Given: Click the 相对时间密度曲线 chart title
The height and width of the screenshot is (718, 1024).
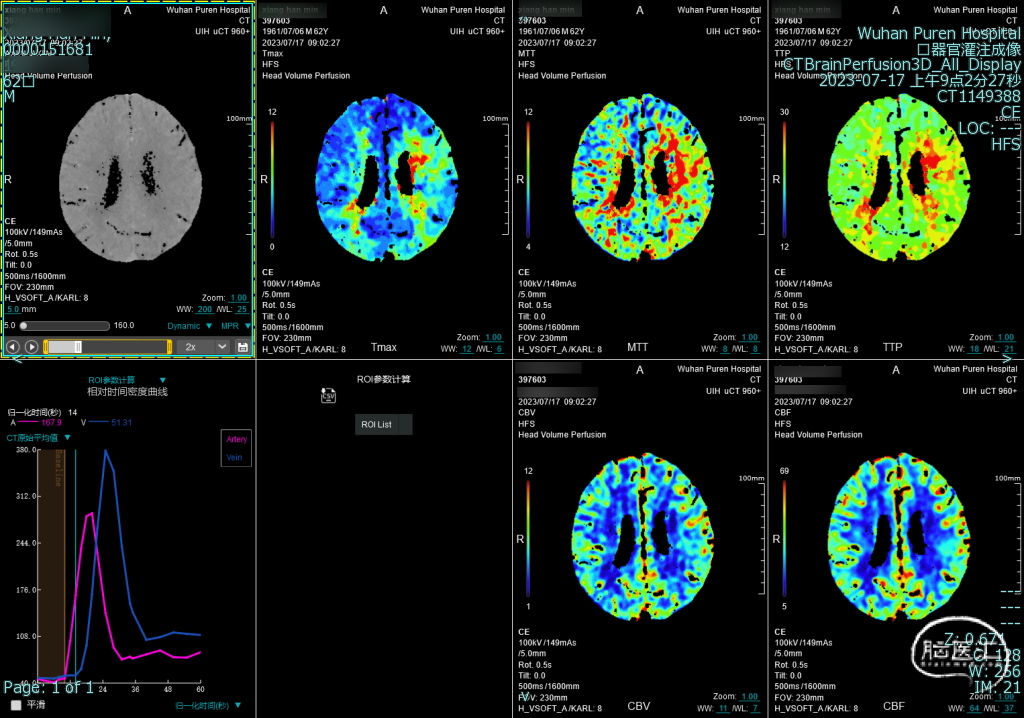Looking at the screenshot, I should point(127,392).
